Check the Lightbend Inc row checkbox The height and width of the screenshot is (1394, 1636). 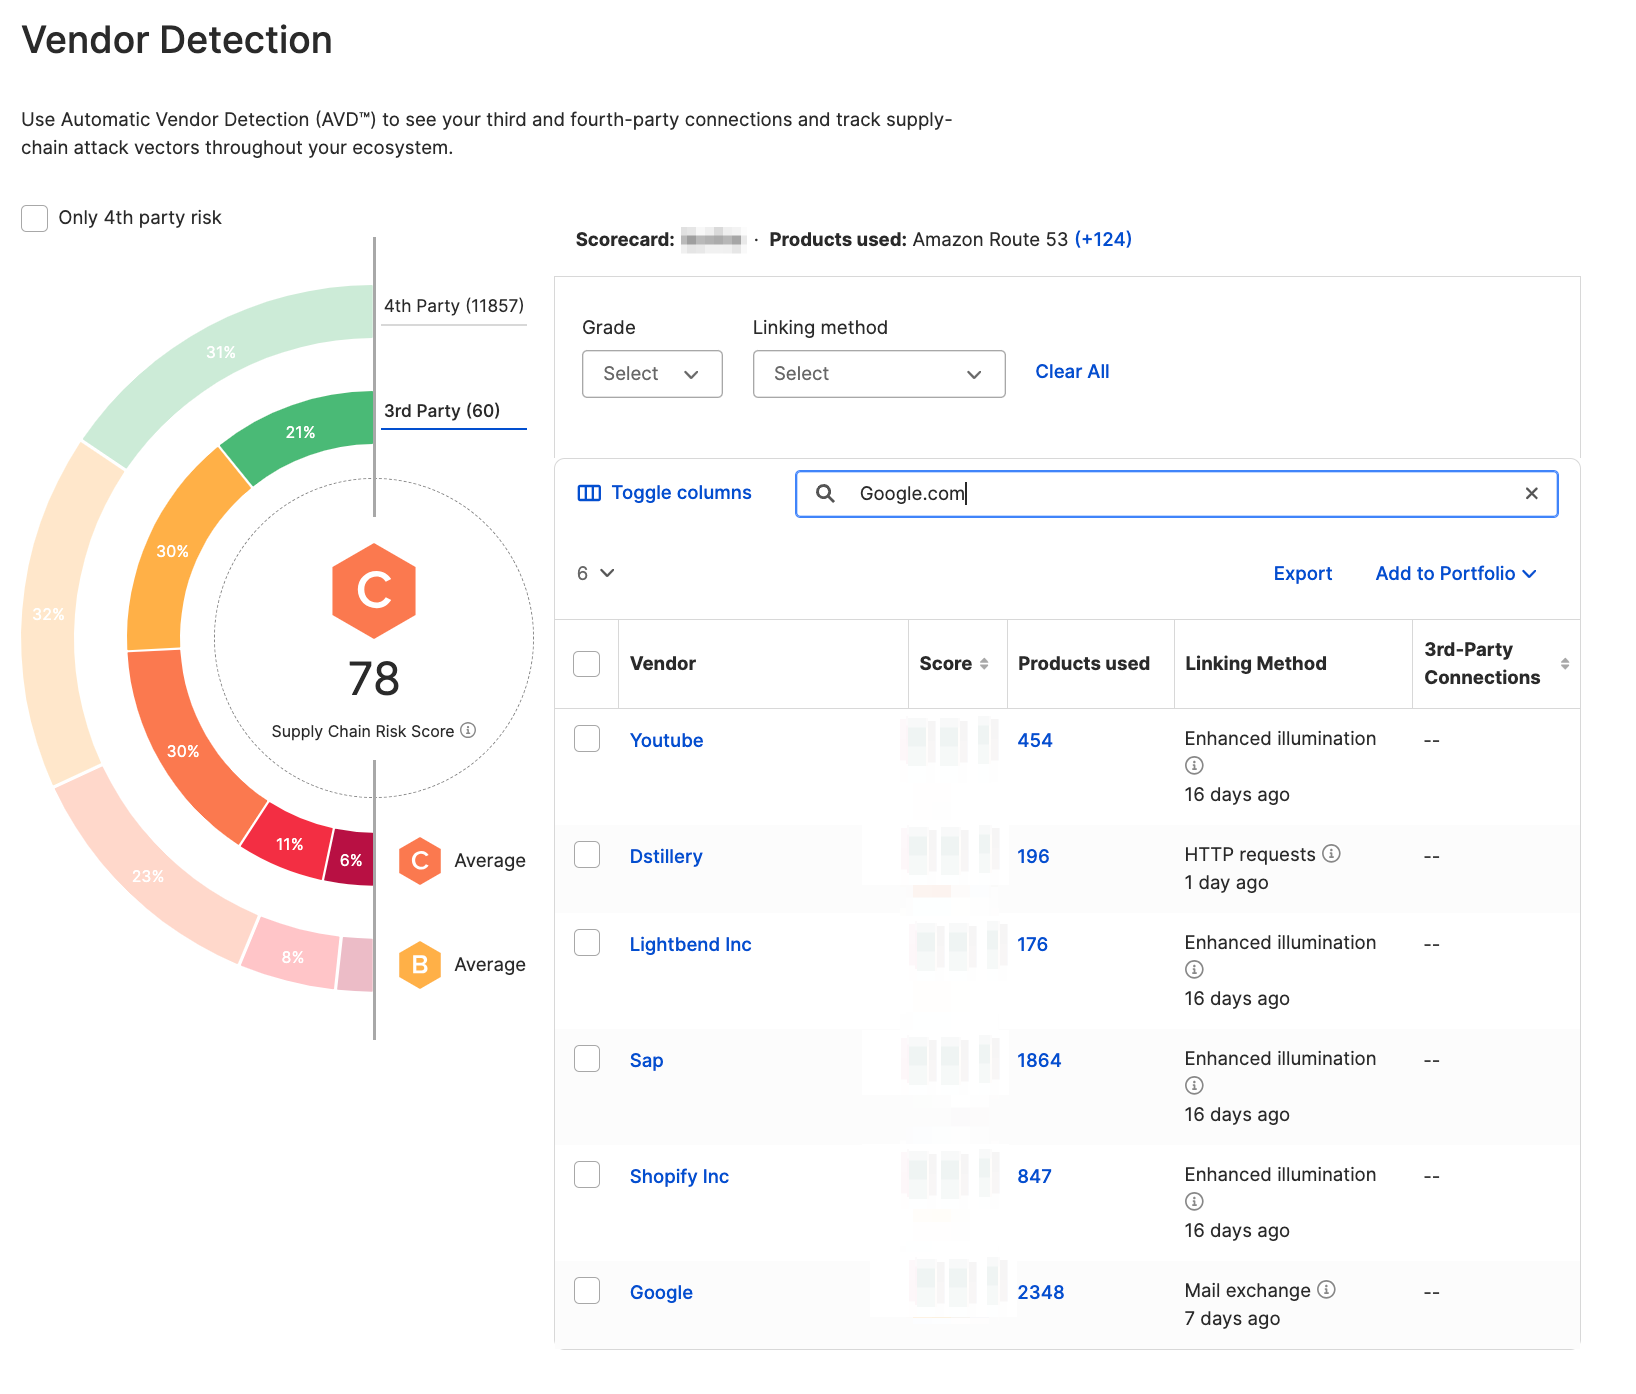587,943
